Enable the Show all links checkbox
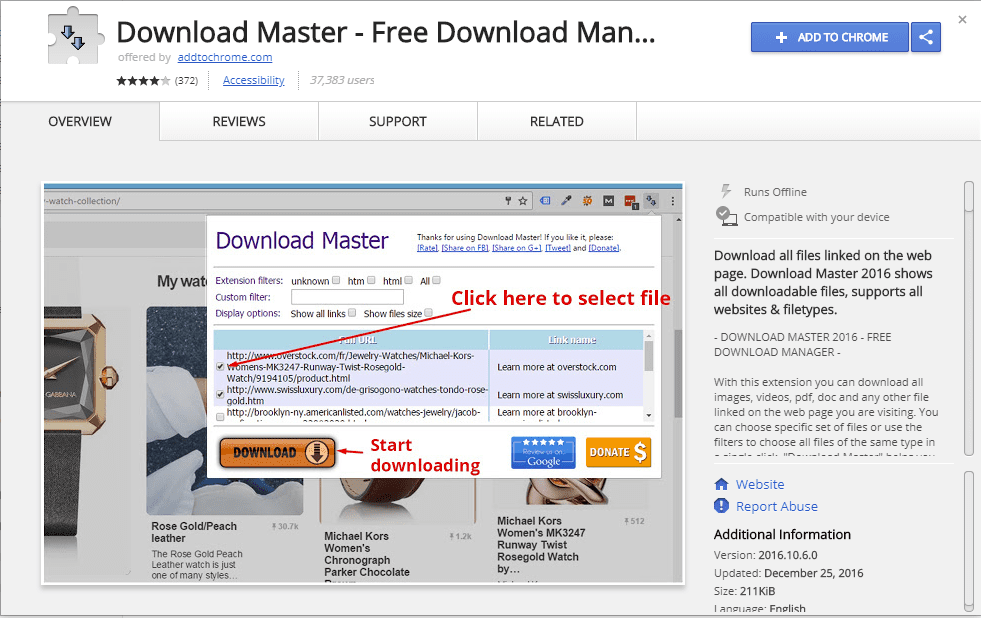981x618 pixels. coord(352,313)
